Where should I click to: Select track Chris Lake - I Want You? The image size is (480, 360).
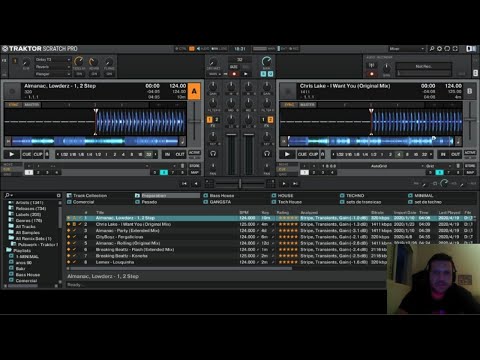coord(133,224)
